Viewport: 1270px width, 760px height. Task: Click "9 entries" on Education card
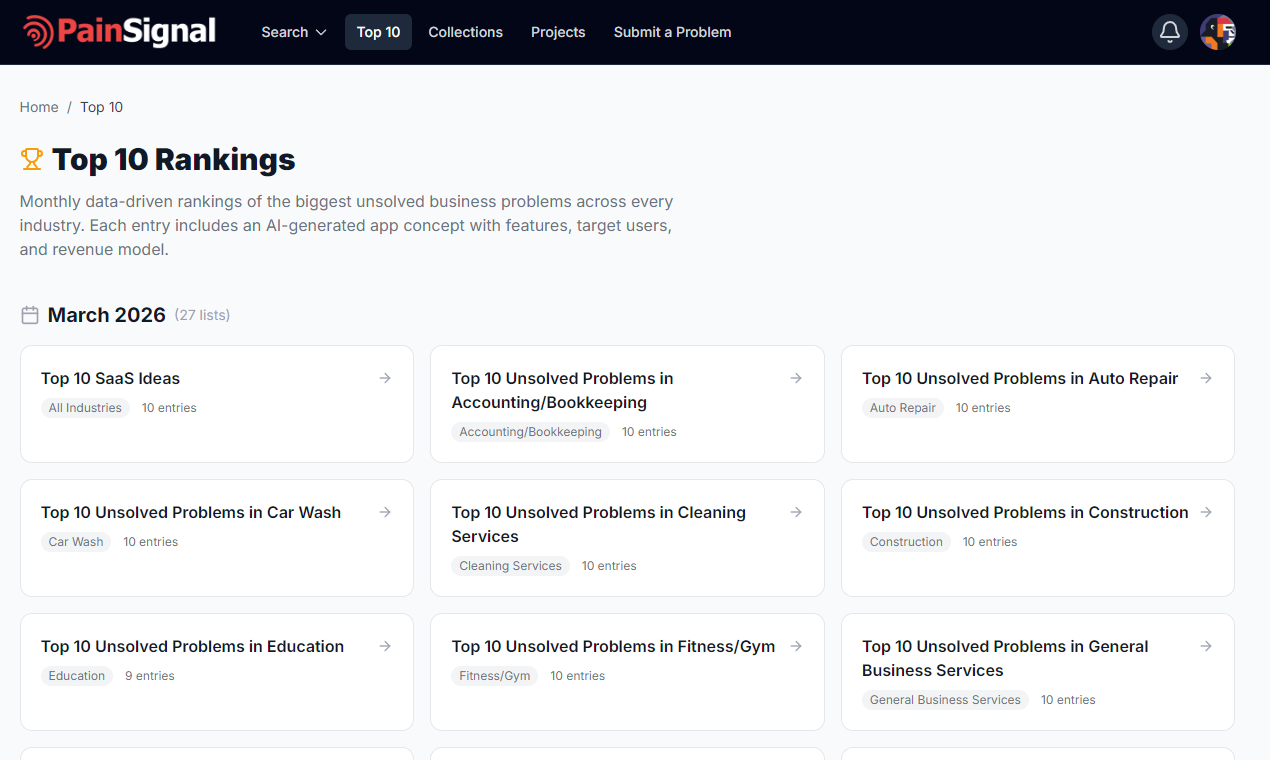[150, 676]
